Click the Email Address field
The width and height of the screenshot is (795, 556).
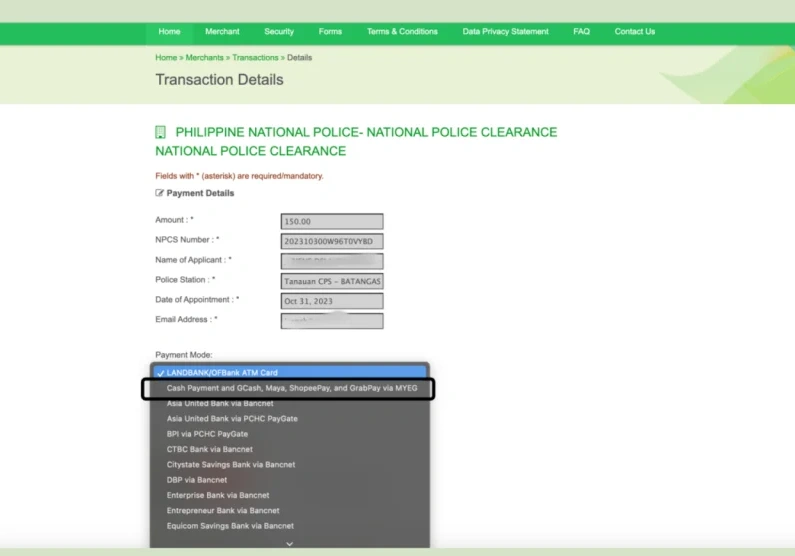332,321
